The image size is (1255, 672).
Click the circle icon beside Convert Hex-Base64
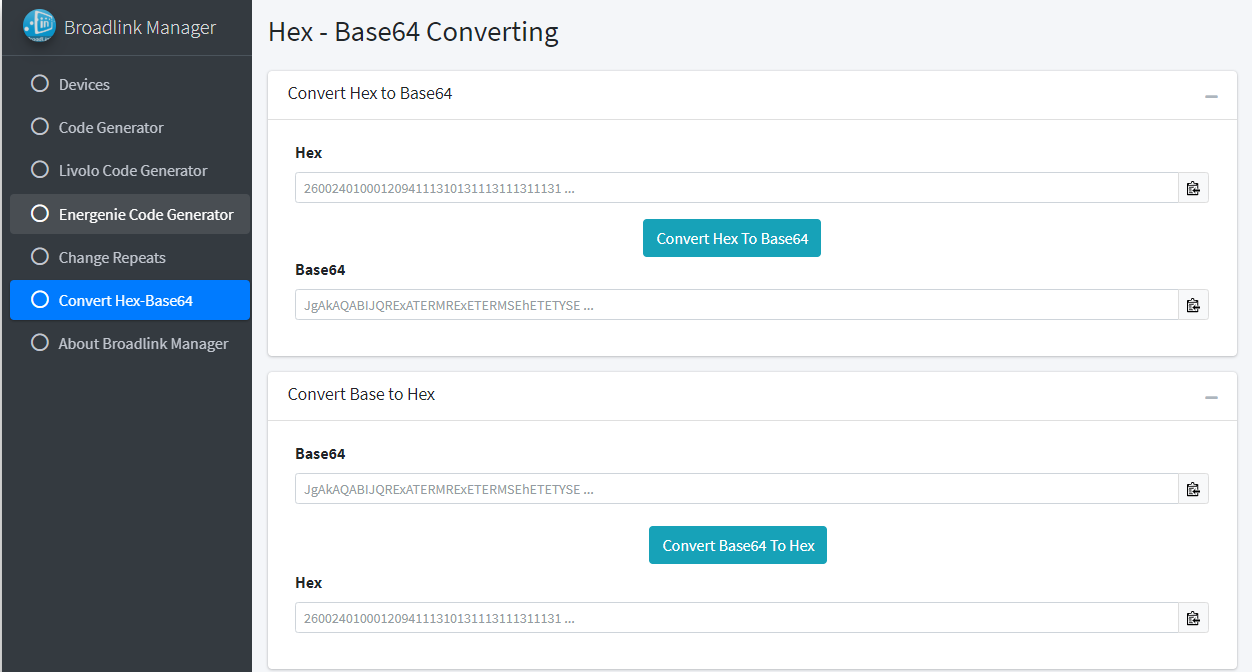point(40,300)
